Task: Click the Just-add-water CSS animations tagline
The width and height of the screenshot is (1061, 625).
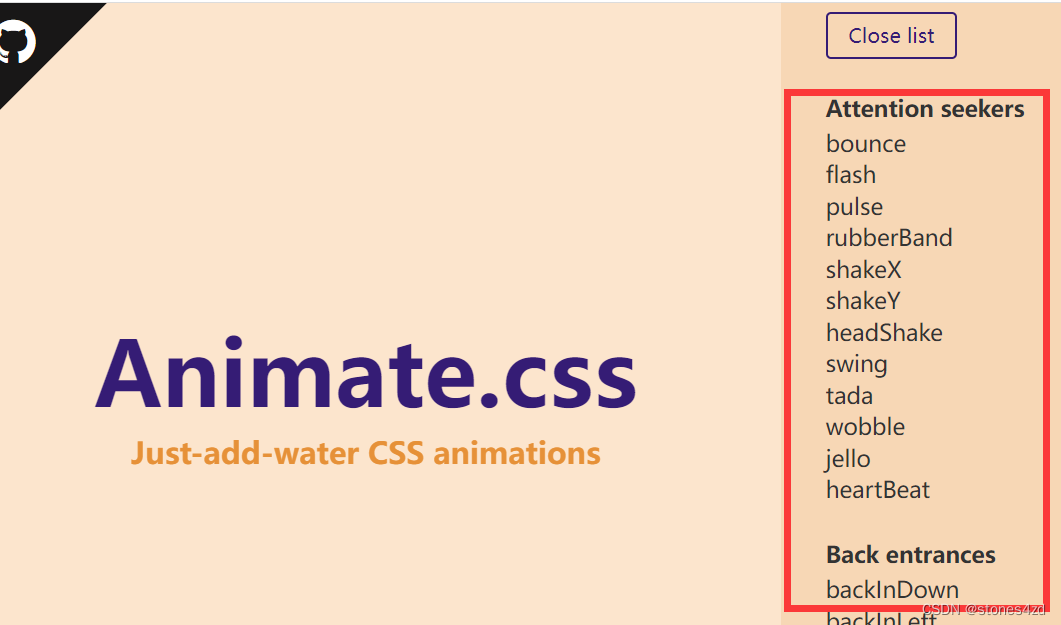Action: (x=366, y=453)
